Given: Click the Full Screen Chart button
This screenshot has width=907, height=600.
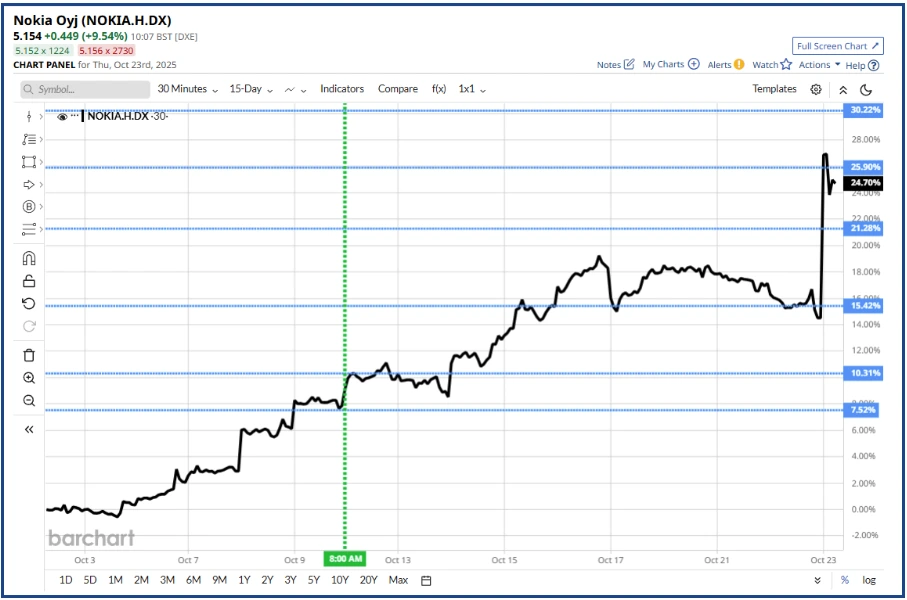Looking at the screenshot, I should point(838,46).
